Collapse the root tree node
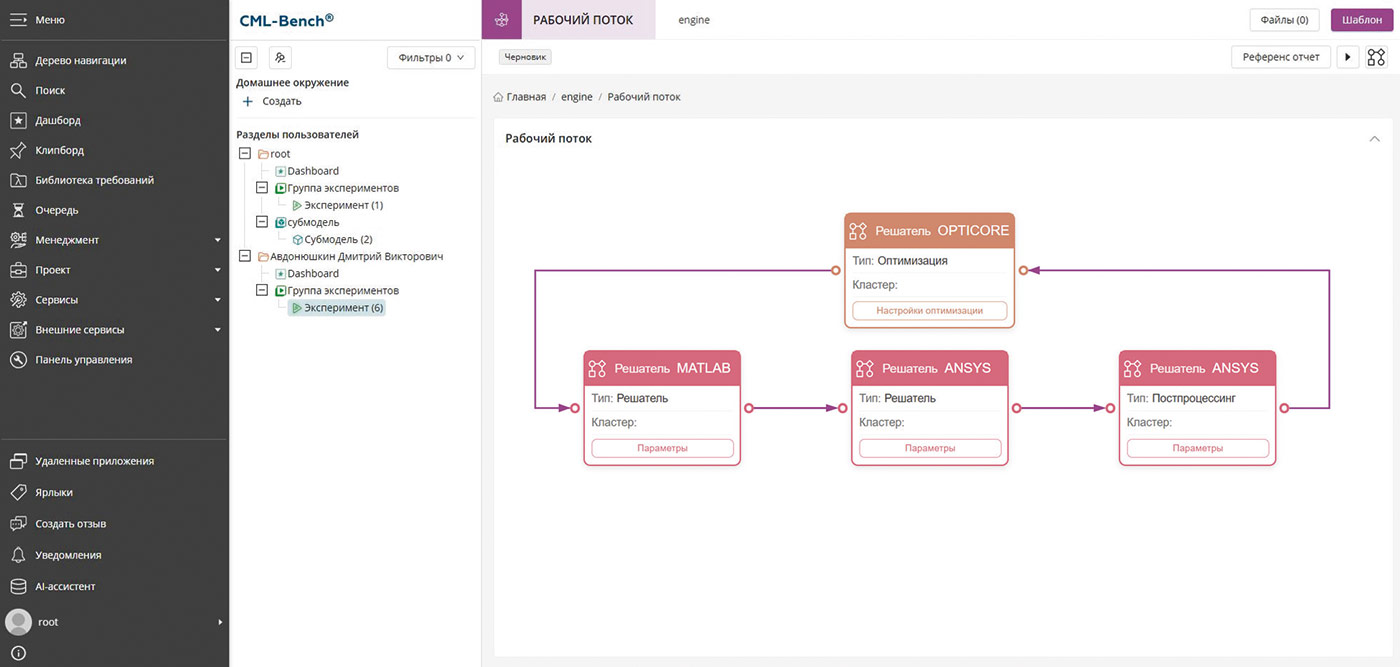 (x=245, y=154)
